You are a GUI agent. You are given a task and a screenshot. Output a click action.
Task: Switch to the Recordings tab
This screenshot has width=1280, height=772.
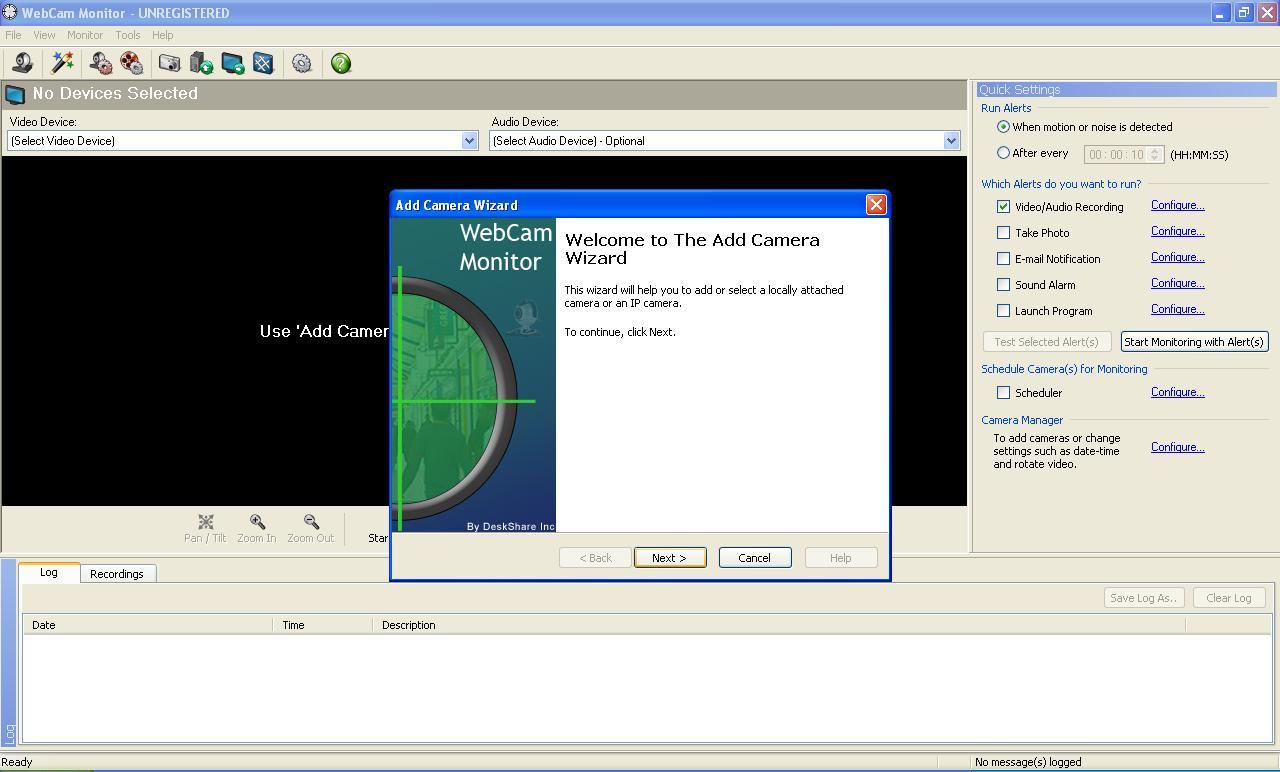(117, 573)
